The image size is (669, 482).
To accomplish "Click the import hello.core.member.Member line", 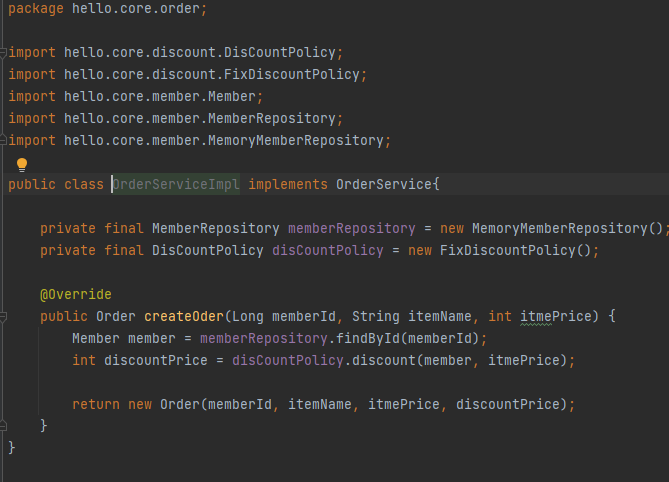I will (x=136, y=96).
